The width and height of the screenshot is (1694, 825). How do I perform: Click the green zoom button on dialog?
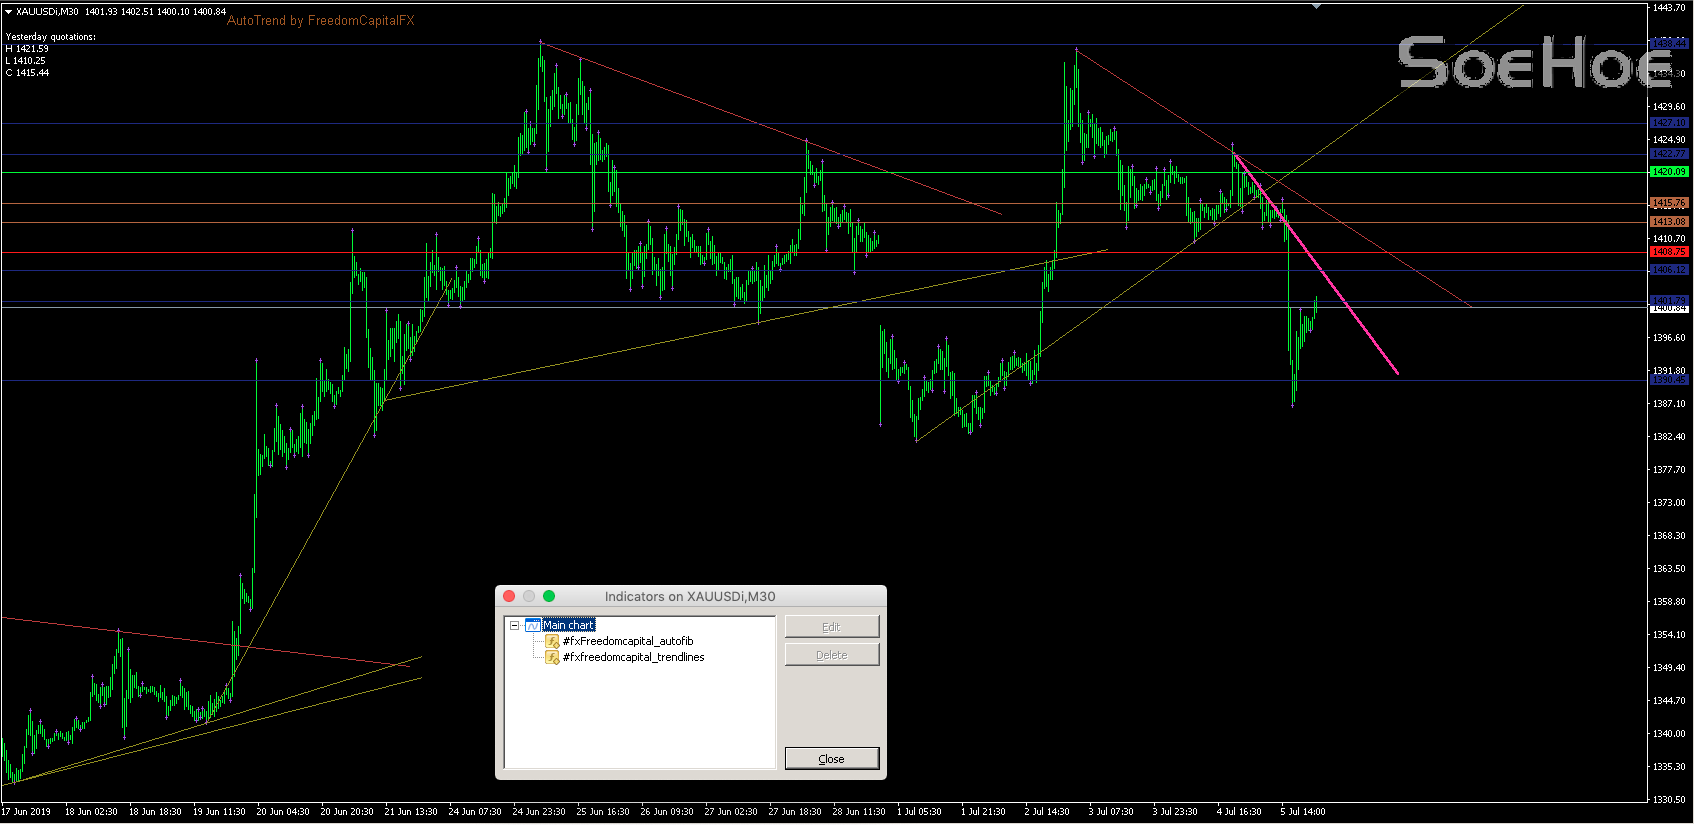coord(549,596)
